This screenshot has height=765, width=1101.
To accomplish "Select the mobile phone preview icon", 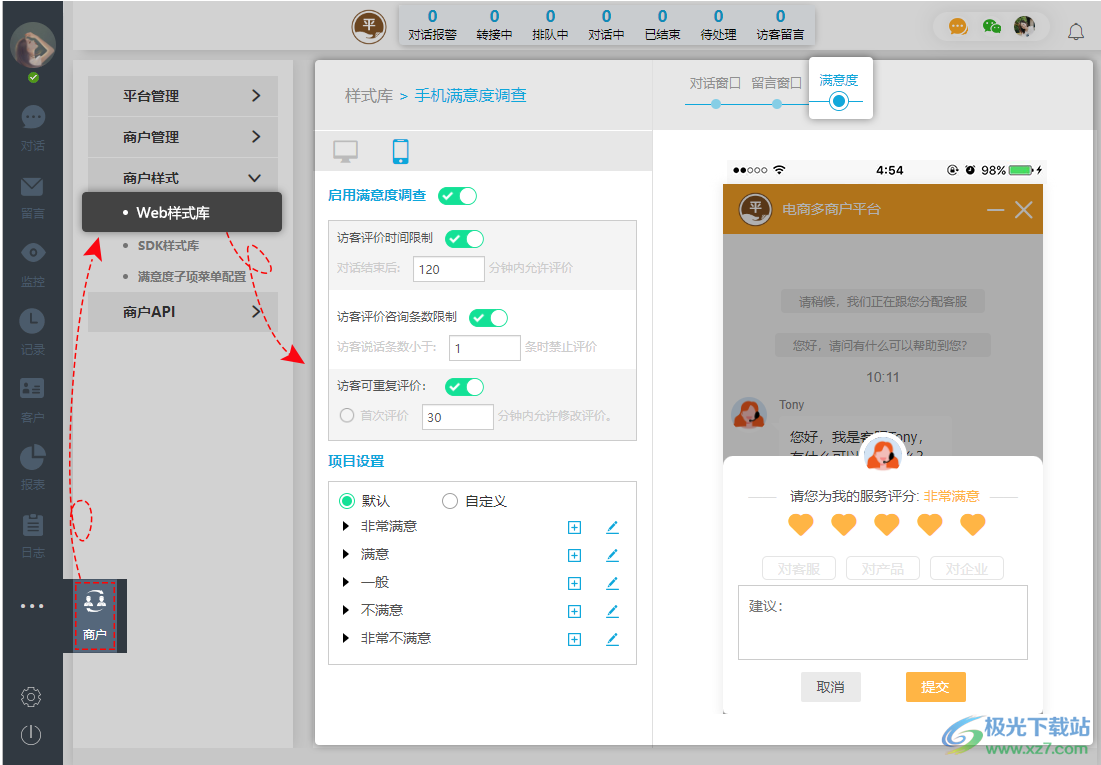I will point(400,151).
